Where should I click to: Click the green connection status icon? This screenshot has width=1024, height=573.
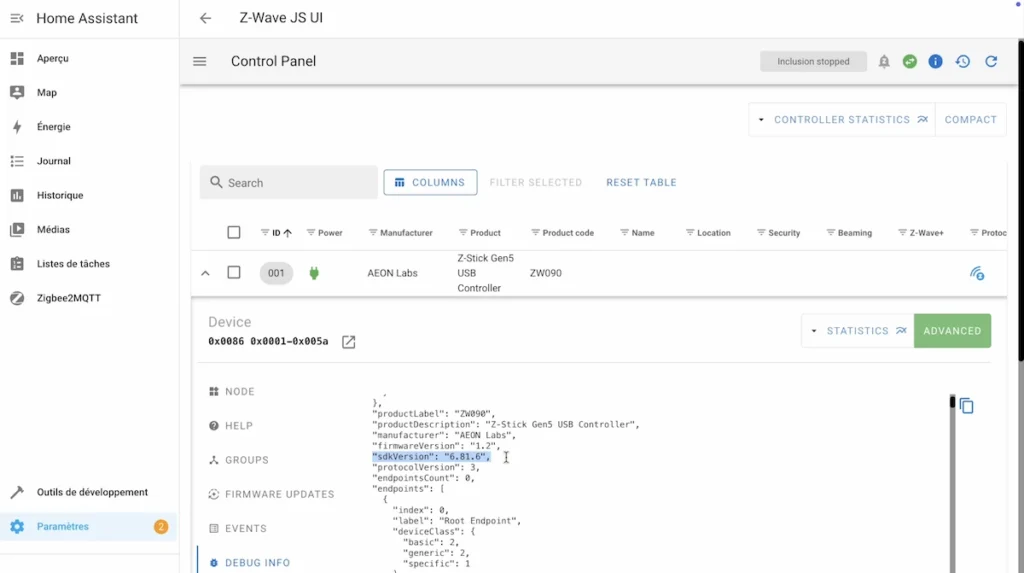pyautogui.click(x=910, y=61)
